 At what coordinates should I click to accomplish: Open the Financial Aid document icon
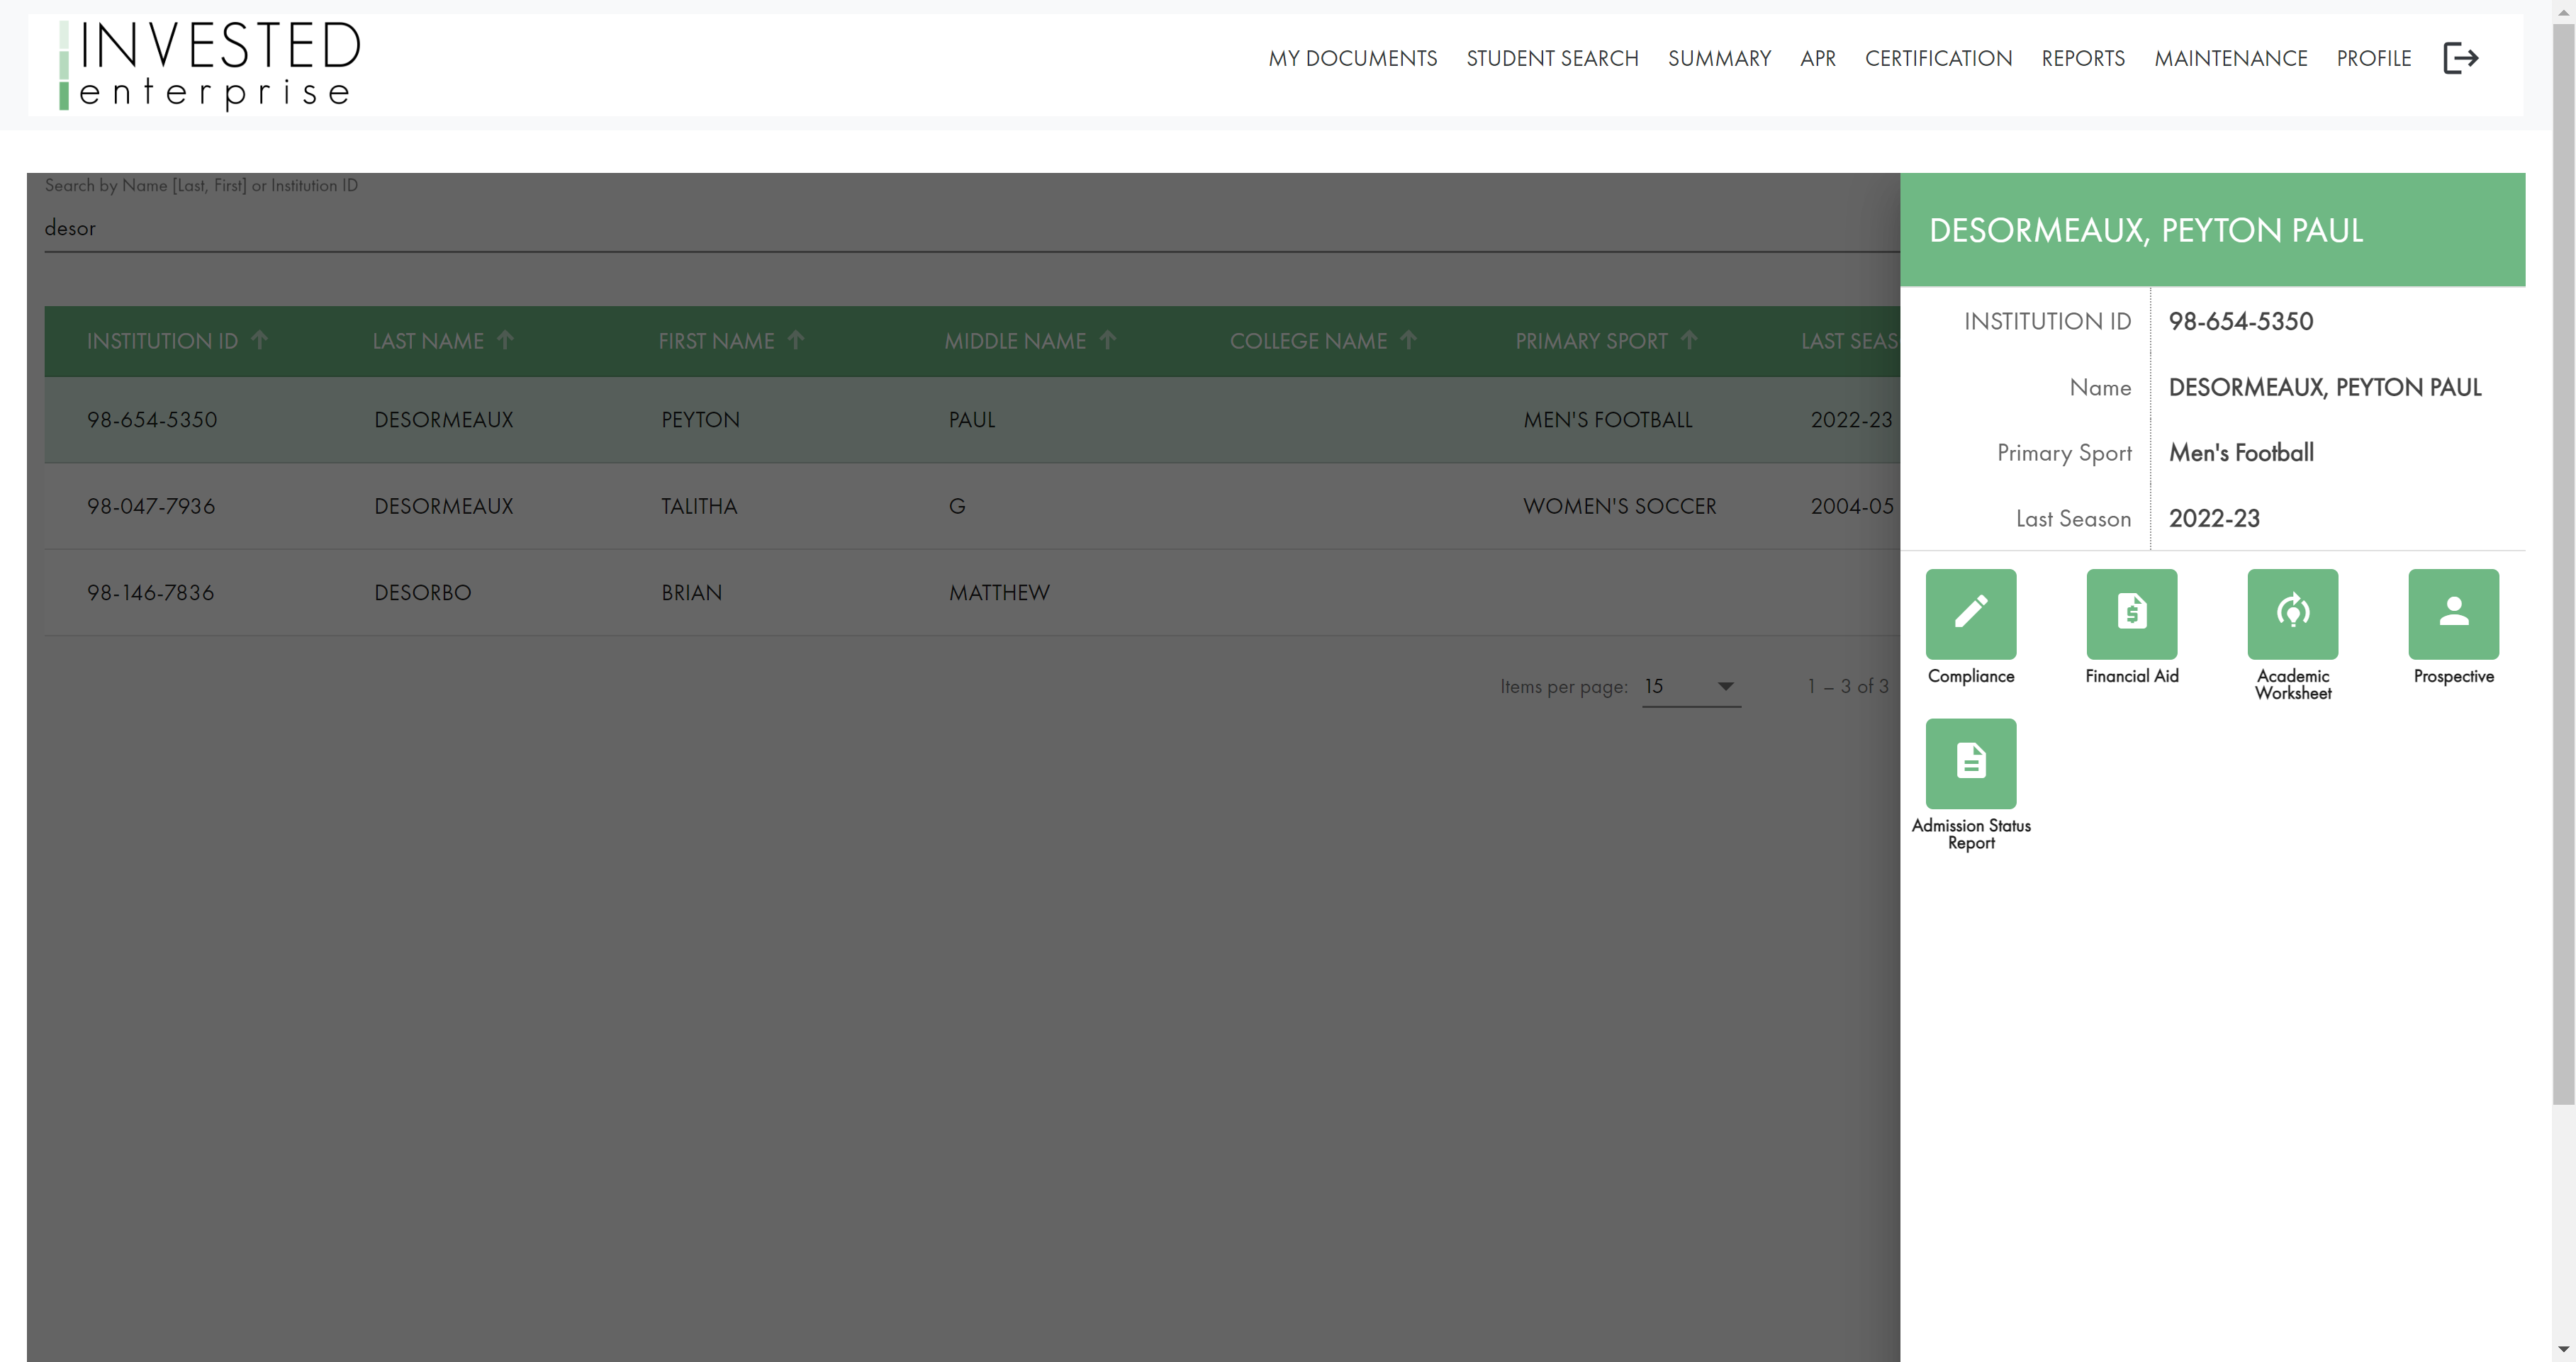2131,613
